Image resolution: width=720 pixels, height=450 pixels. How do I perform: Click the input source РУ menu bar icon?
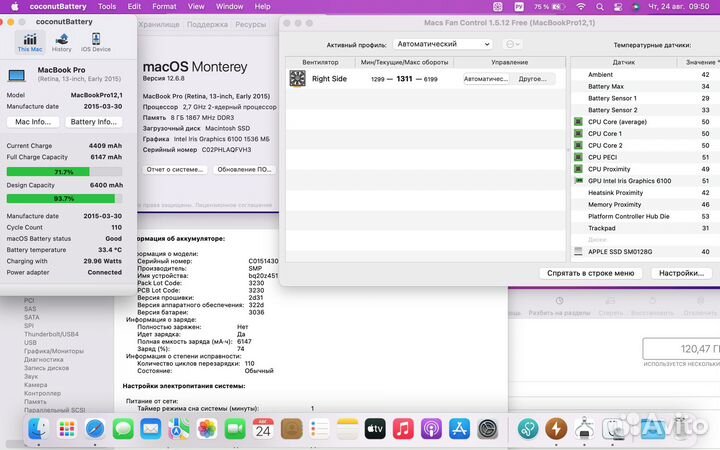[x=519, y=6]
